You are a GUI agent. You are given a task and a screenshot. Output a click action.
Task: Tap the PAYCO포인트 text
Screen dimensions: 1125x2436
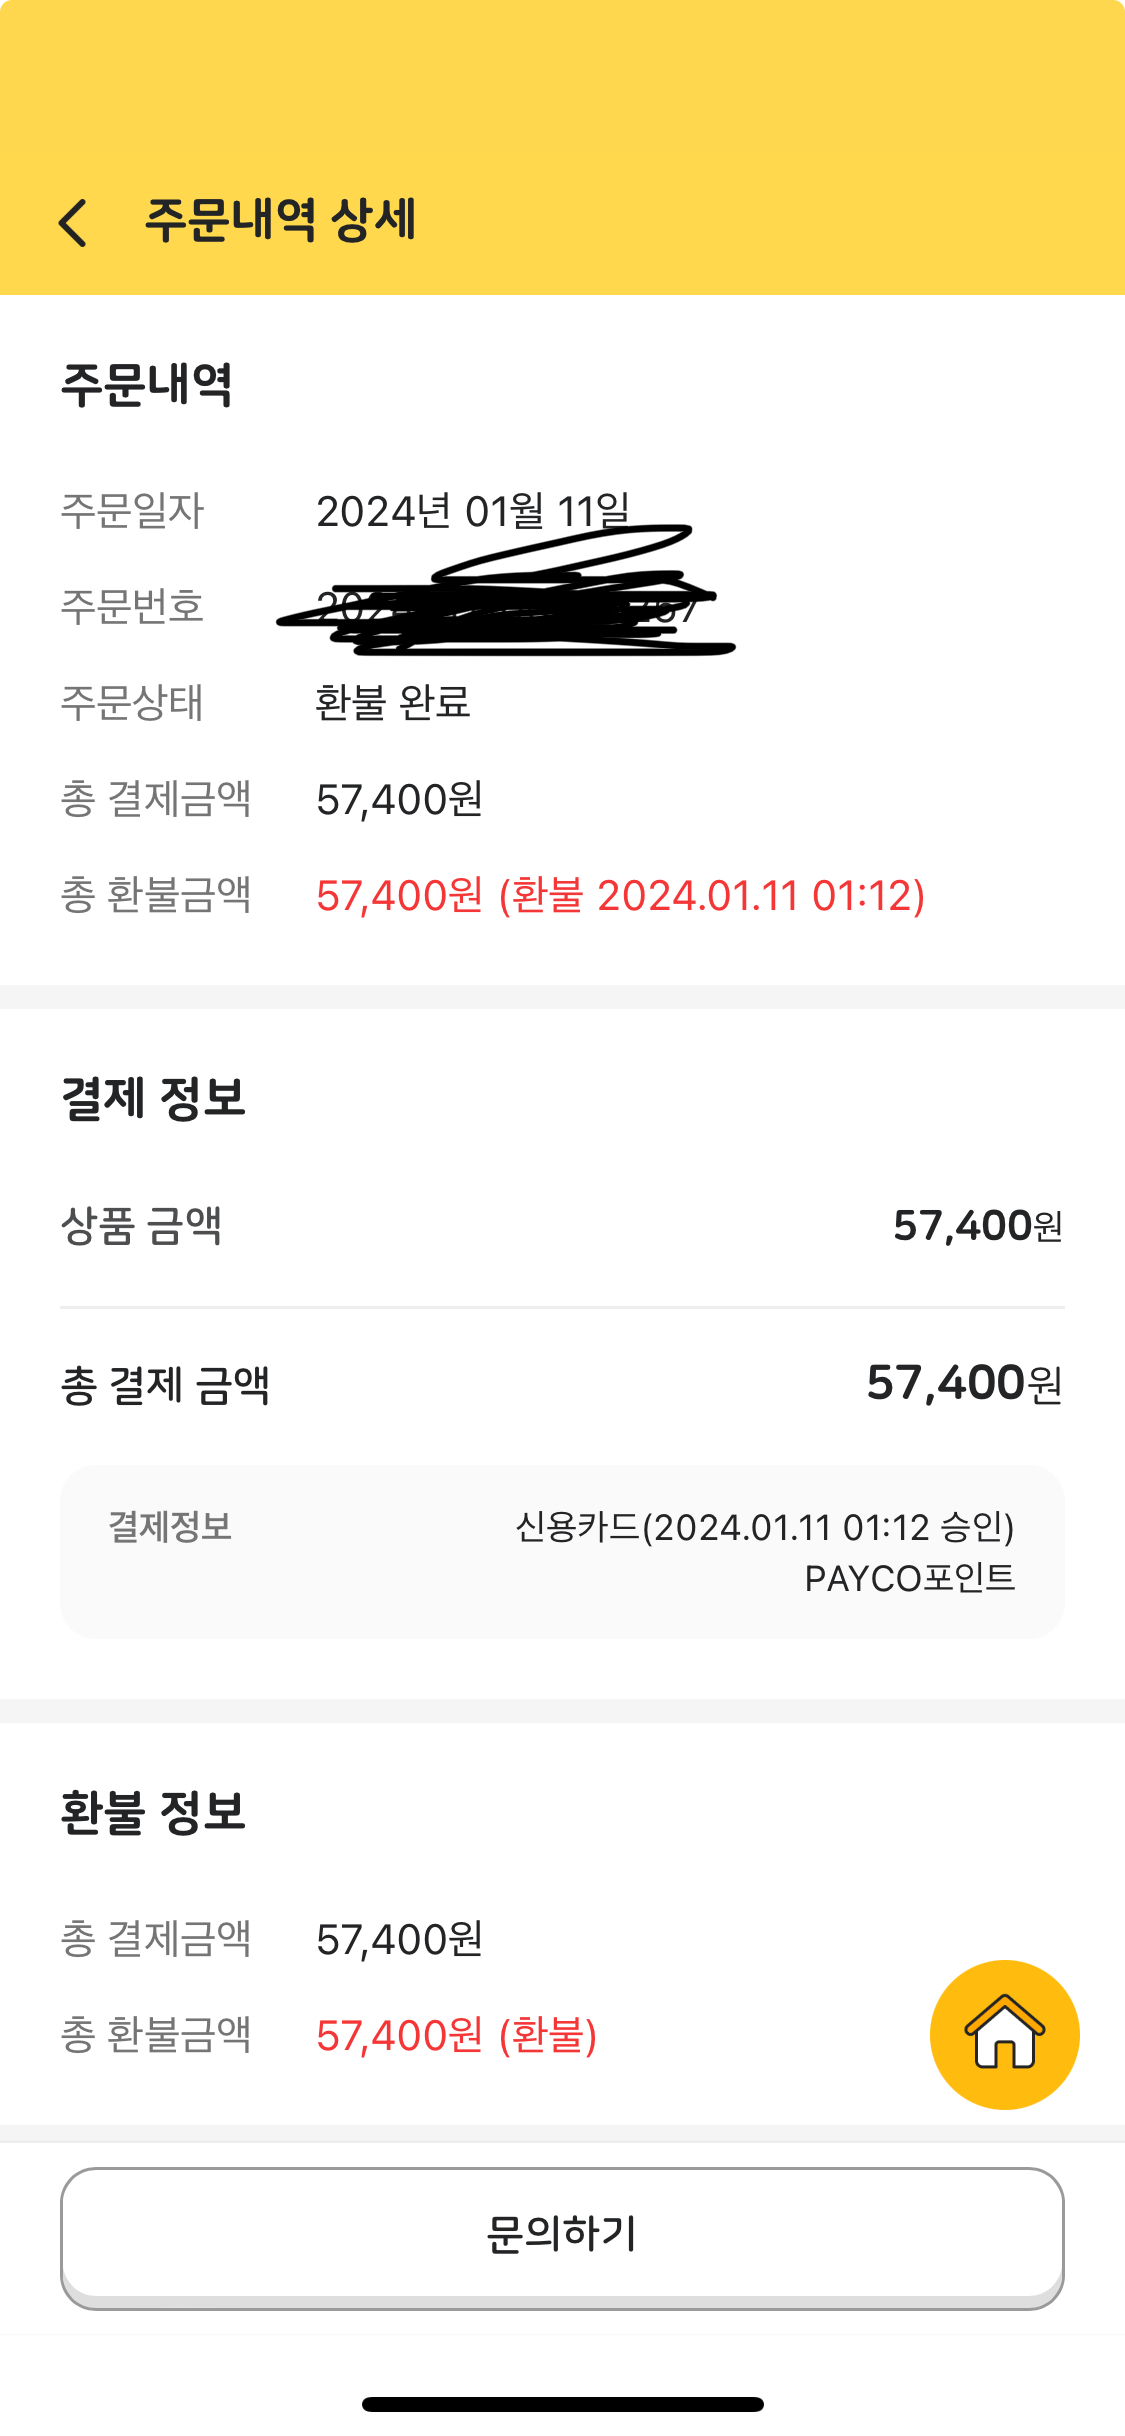click(x=909, y=1578)
